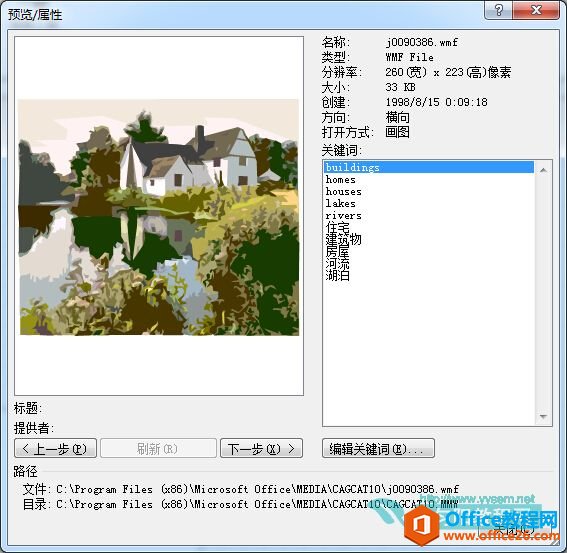567x553 pixels.
Task: Click the WMF File type value
Action: click(x=409, y=57)
